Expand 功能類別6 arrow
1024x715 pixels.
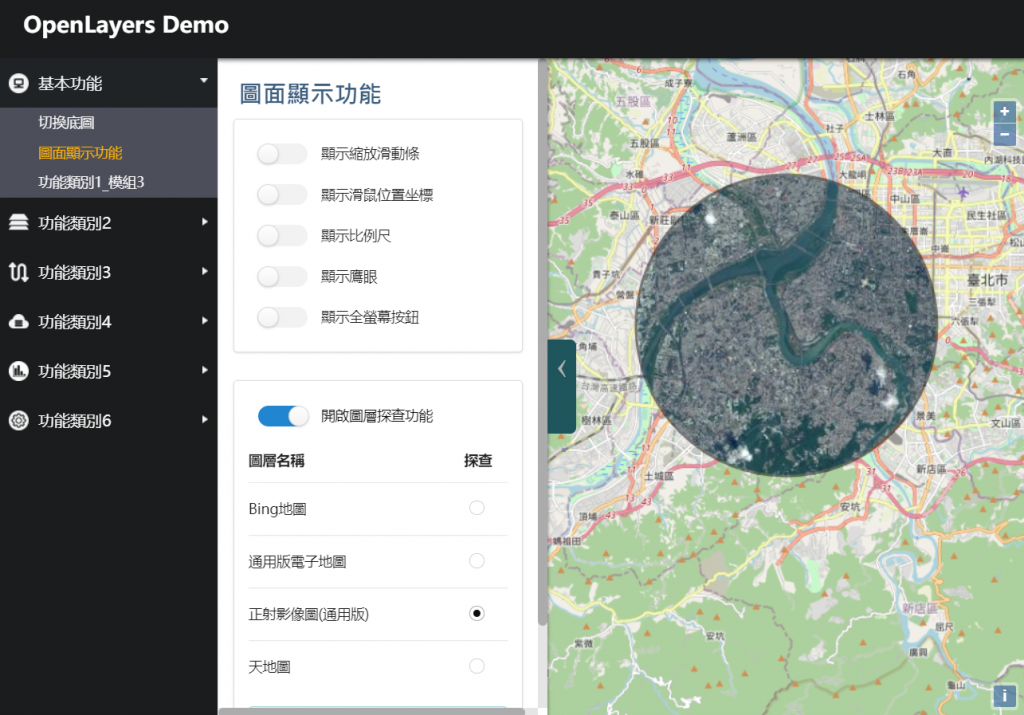point(204,419)
